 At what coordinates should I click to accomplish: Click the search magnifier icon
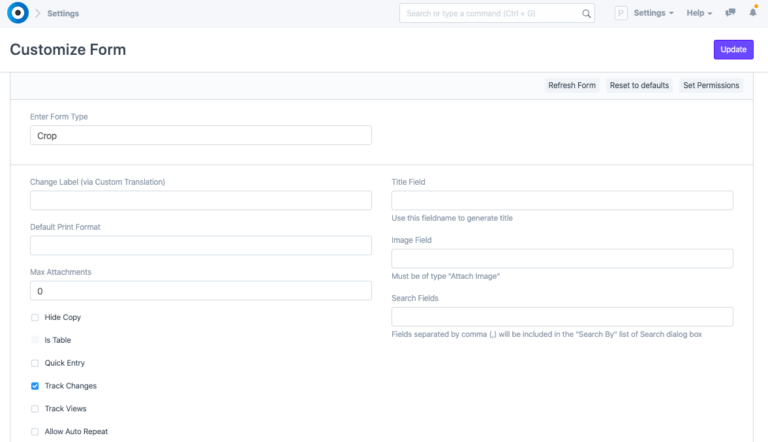584,14
